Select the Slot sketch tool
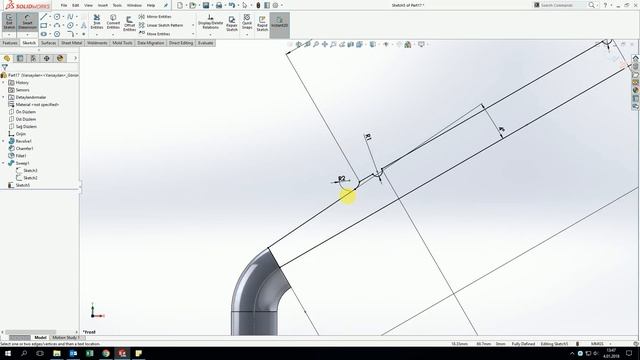The image size is (640, 360). pos(44,34)
